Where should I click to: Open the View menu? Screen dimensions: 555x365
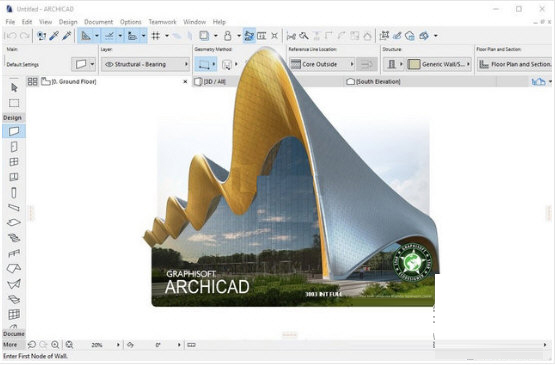[45, 22]
